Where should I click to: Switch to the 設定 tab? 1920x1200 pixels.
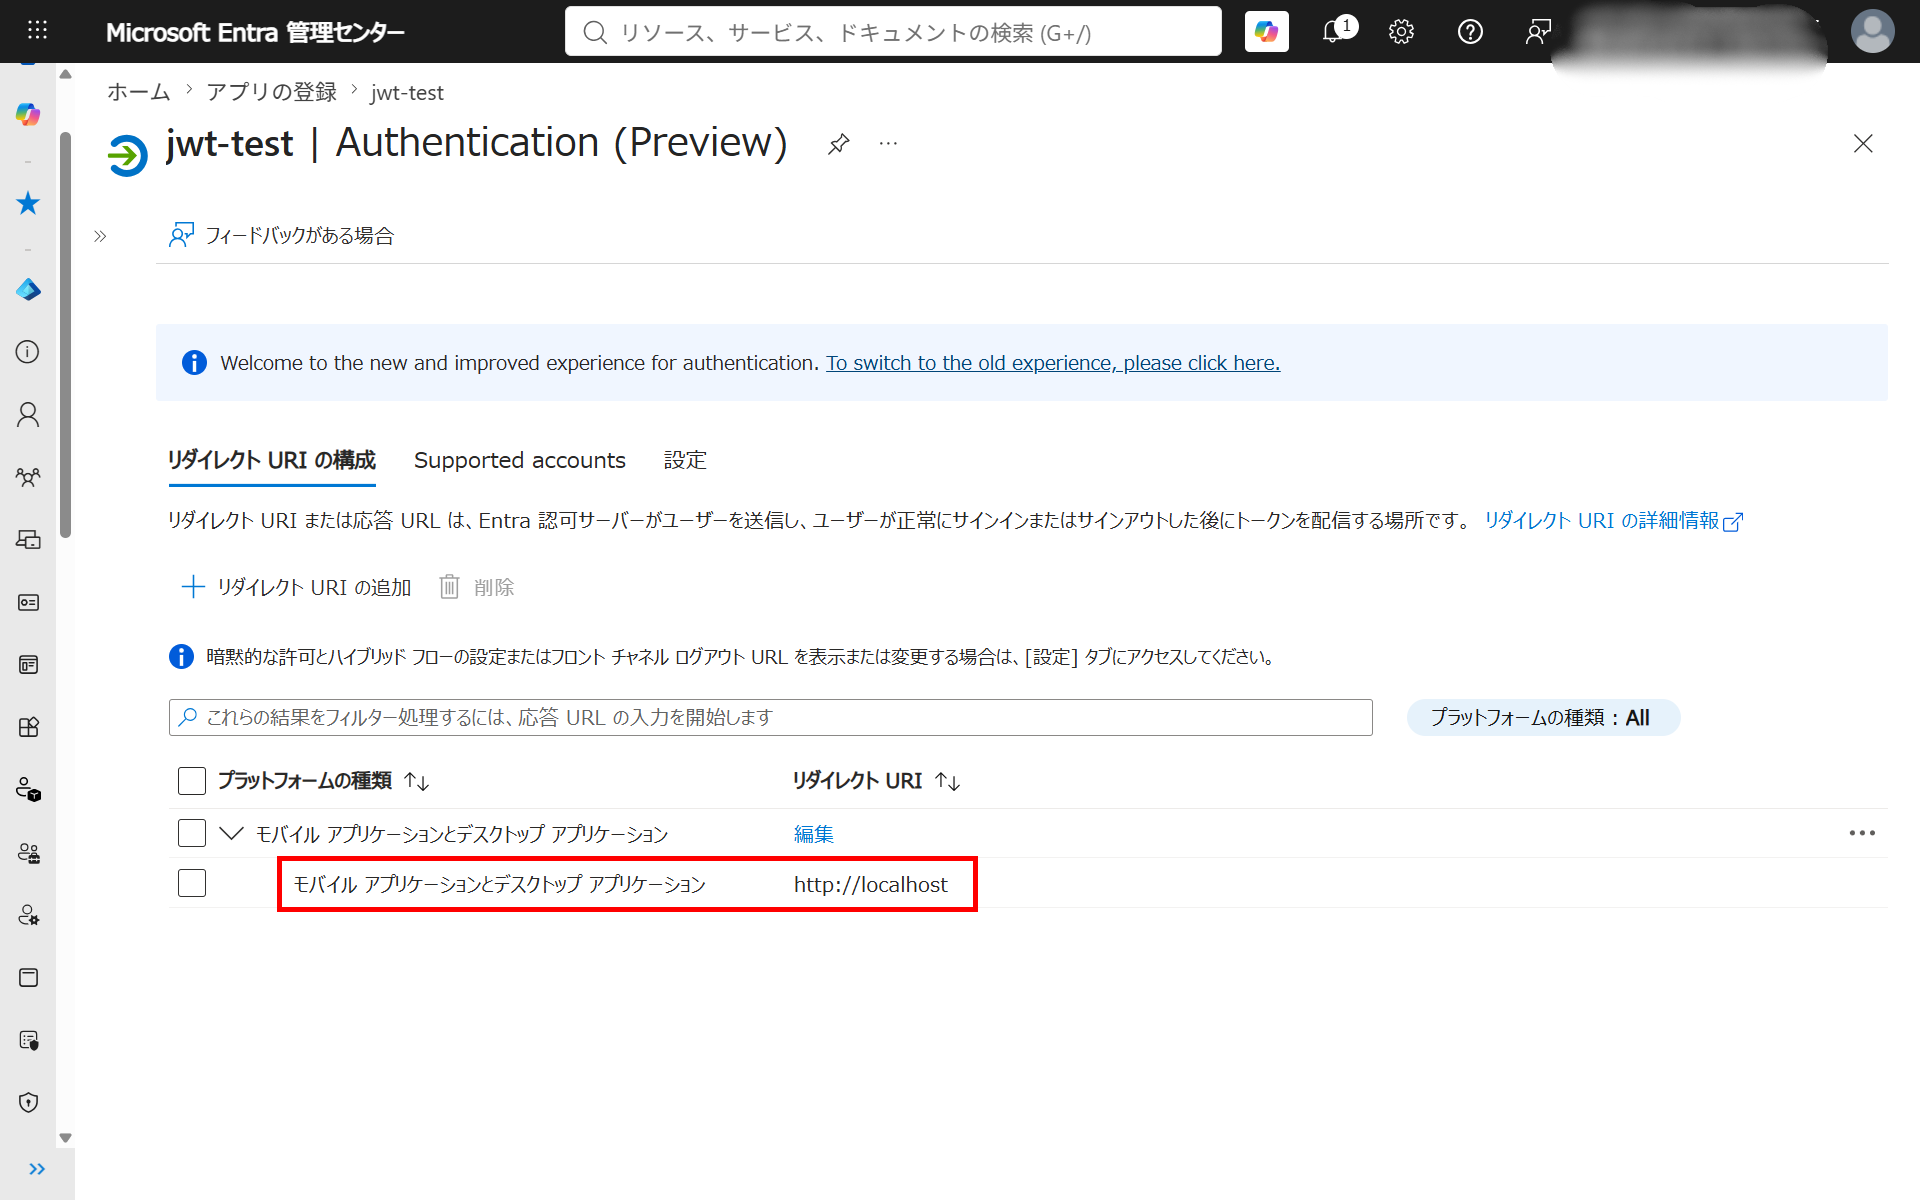pos(685,460)
